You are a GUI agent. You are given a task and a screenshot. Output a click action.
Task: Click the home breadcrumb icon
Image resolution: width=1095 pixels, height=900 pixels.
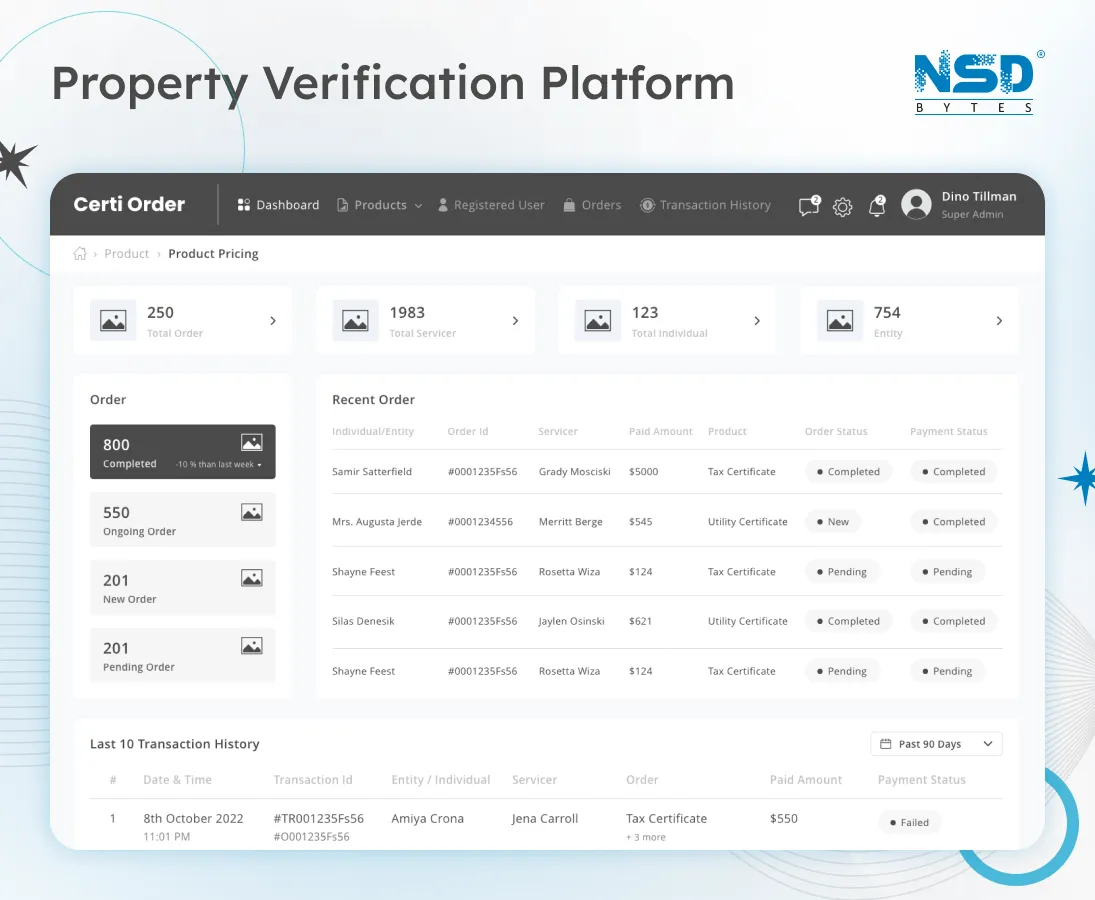[80, 253]
